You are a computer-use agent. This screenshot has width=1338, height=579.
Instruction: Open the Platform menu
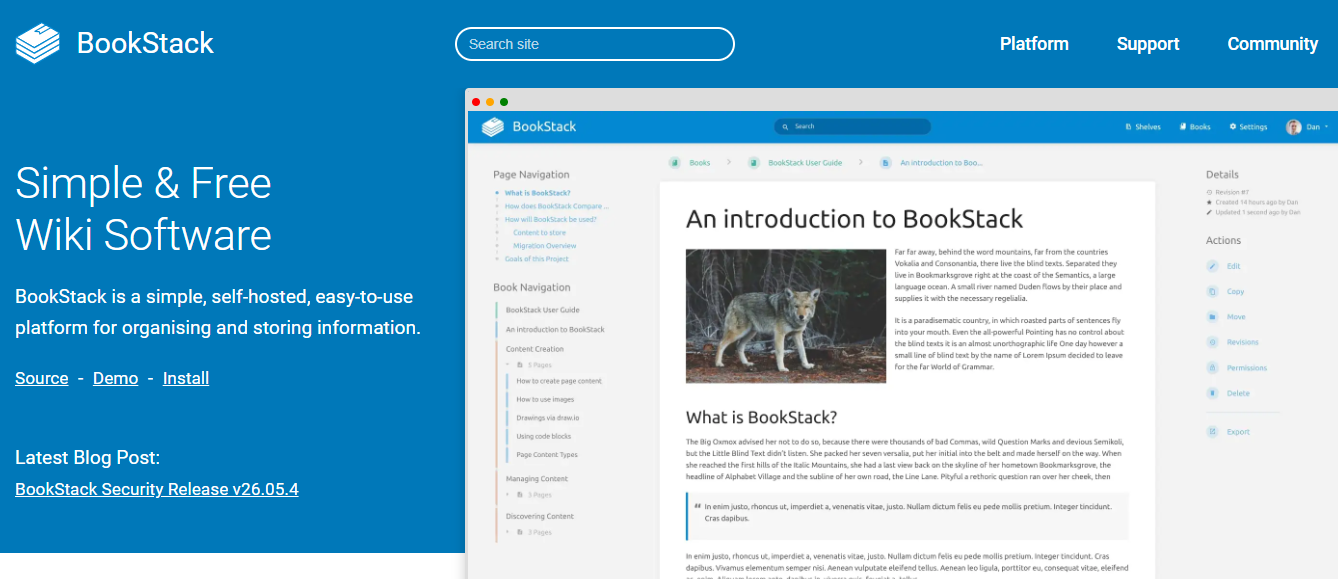pyautogui.click(x=1034, y=44)
